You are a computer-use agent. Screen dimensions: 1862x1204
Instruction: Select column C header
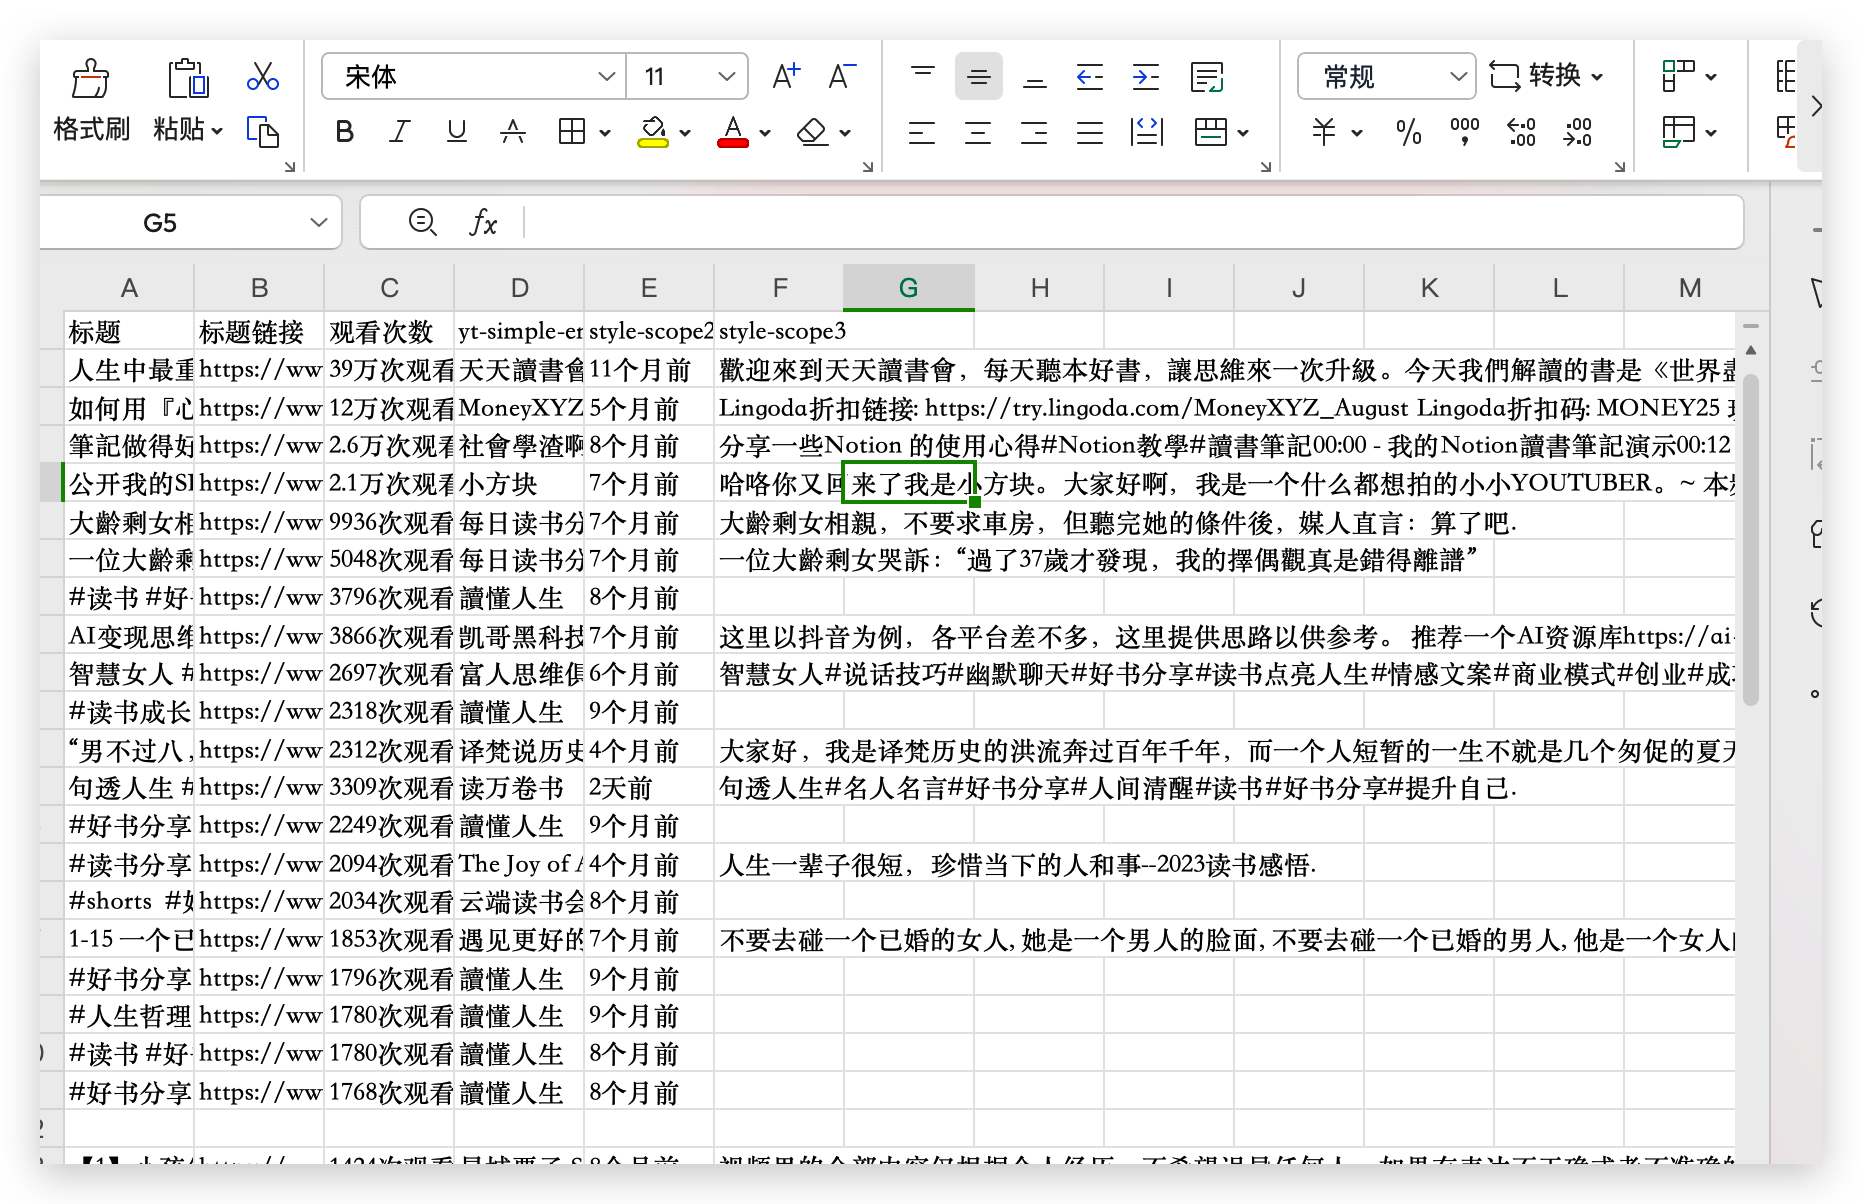[389, 288]
